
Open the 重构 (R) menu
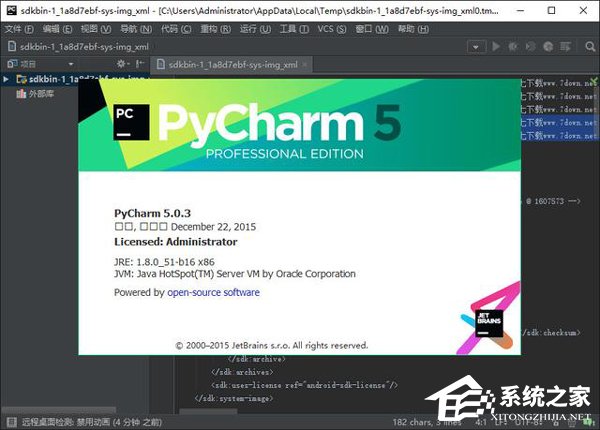[215, 29]
